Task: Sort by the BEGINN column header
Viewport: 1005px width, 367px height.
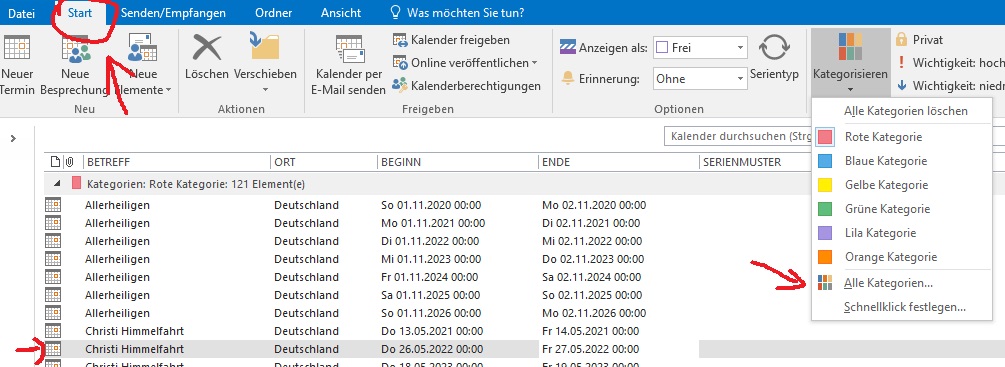Action: click(458, 162)
